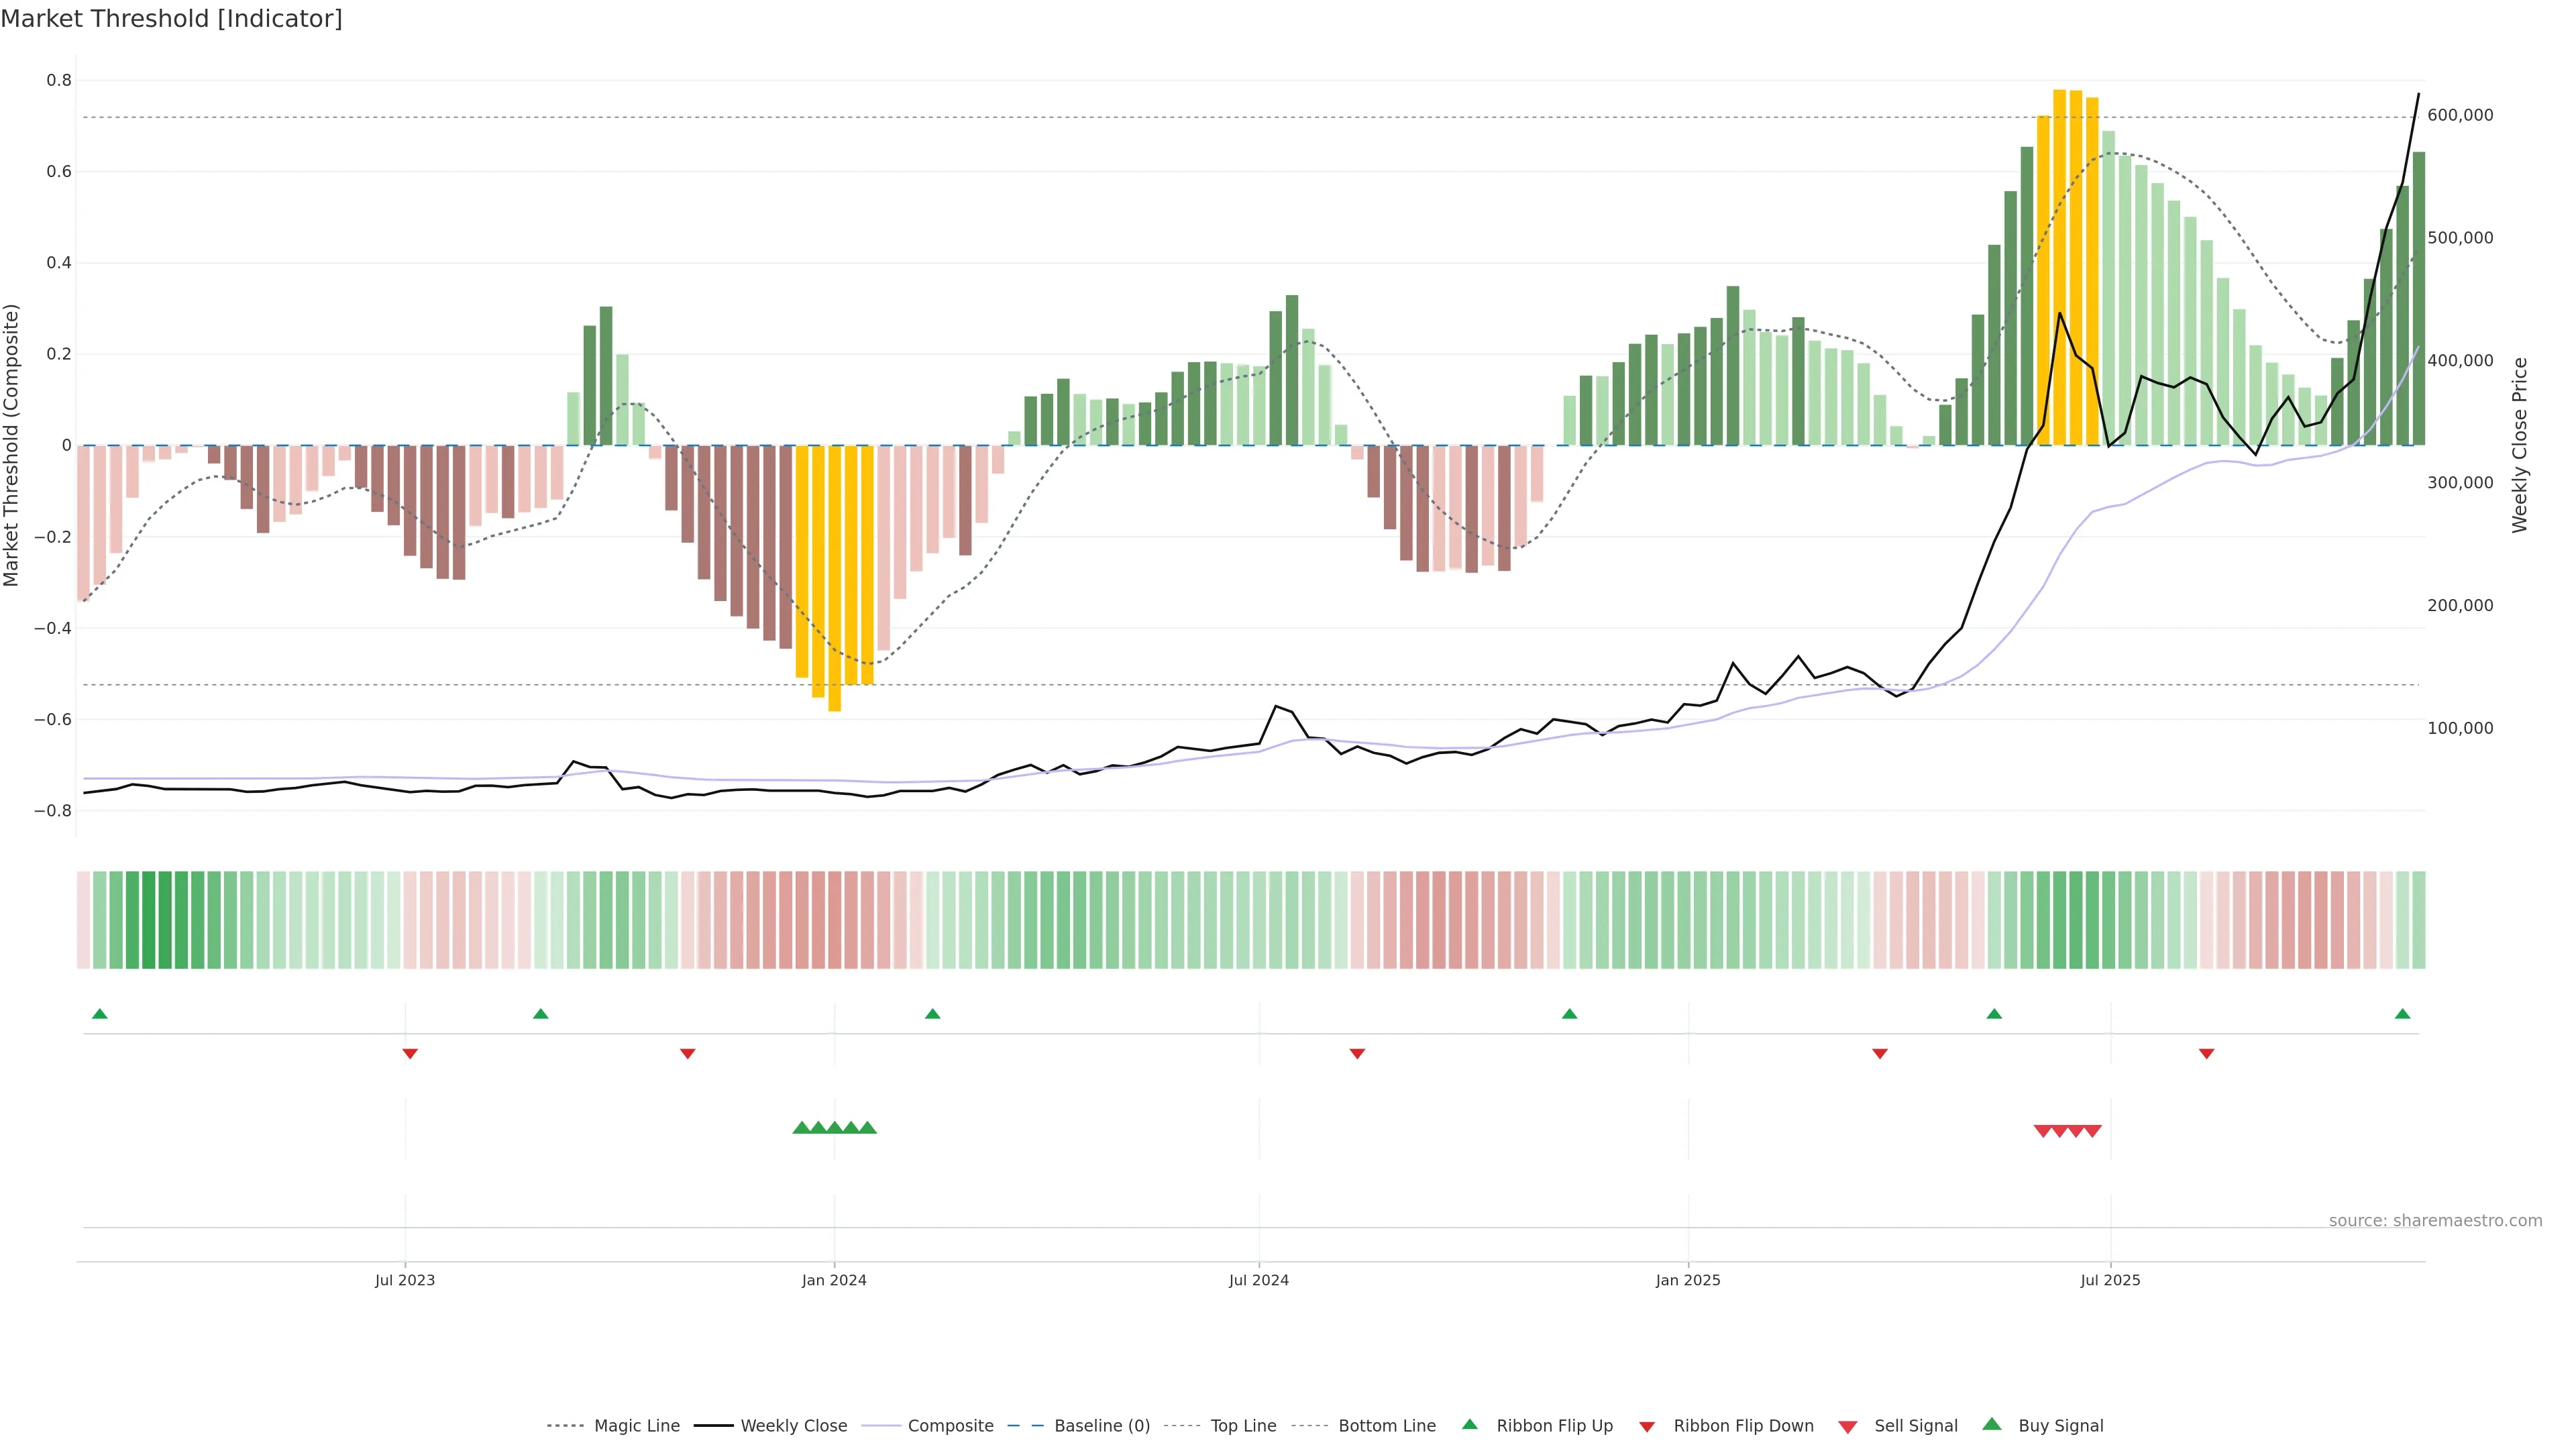Click the Weekly Close Price axis title
This screenshot has width=2576, height=1449.
[x=2519, y=445]
